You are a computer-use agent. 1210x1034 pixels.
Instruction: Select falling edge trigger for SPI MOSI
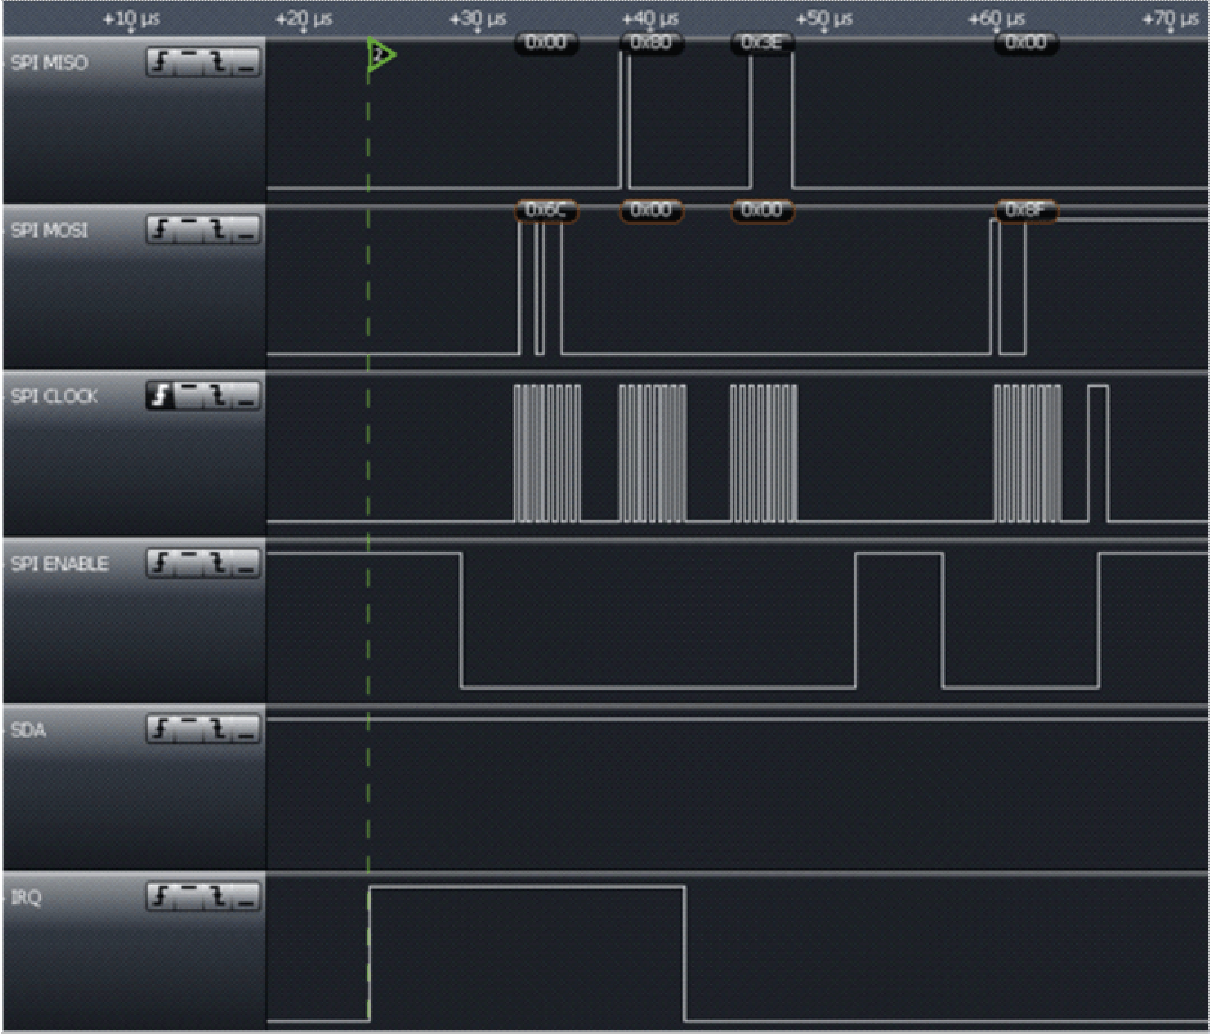217,227
